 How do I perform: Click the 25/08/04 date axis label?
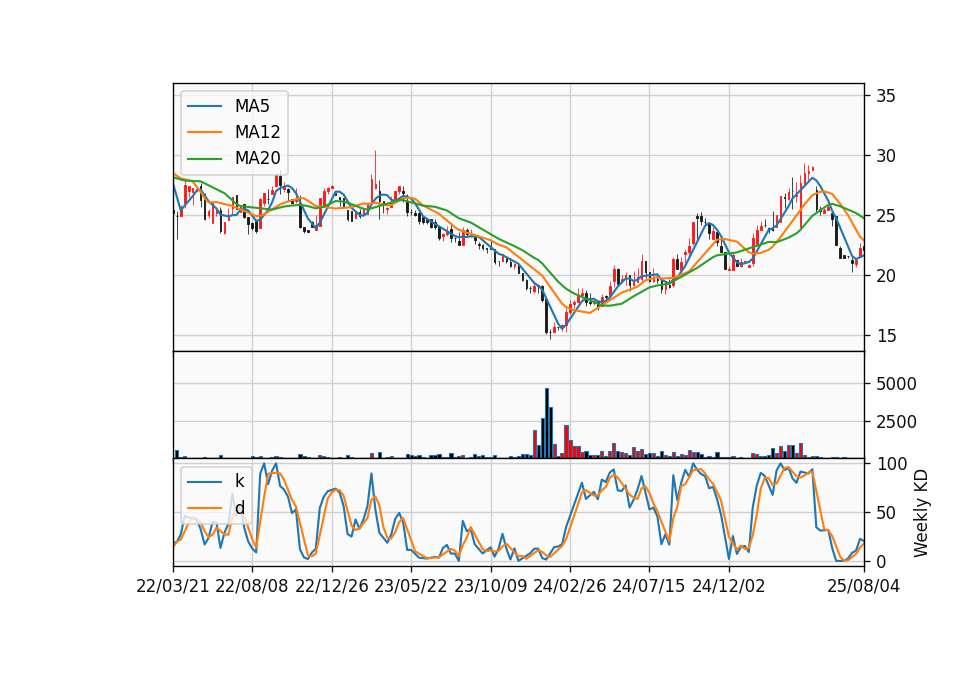864,586
